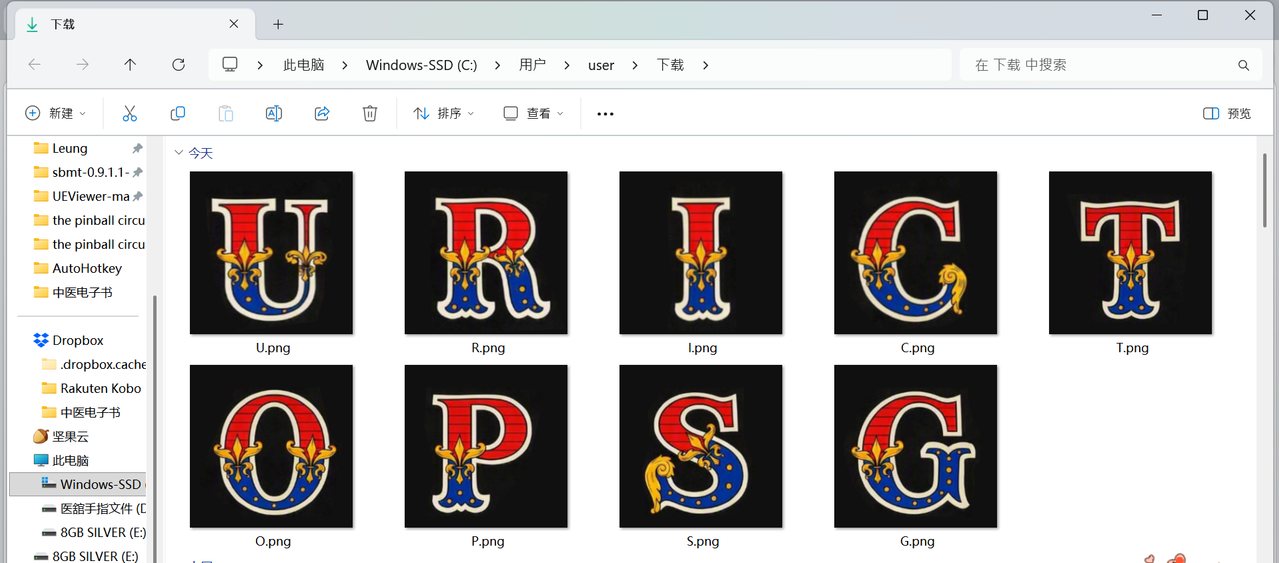This screenshot has width=1279, height=563.
Task: Open Rakuten Kobo folder in sidebar
Action: [x=93, y=388]
